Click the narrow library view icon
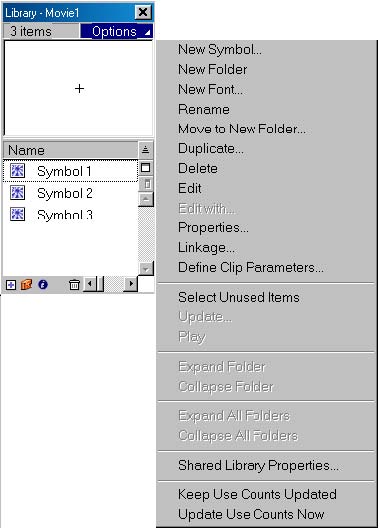380x528 pixels. (x=146, y=184)
